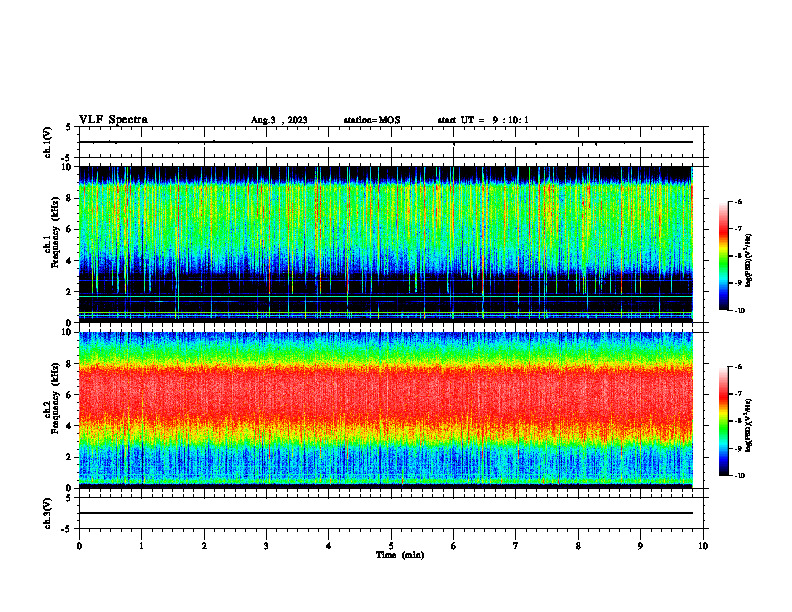
Task: Click time axis tick label '6'
Action: click(454, 546)
